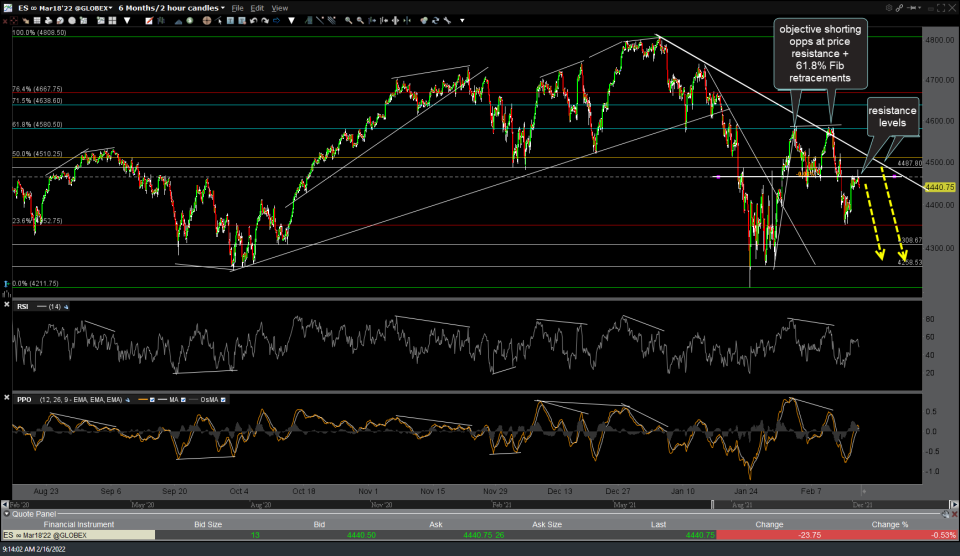Toggle the MA line checkbox
Image resolution: width=960 pixels, height=556 pixels.
[183, 400]
